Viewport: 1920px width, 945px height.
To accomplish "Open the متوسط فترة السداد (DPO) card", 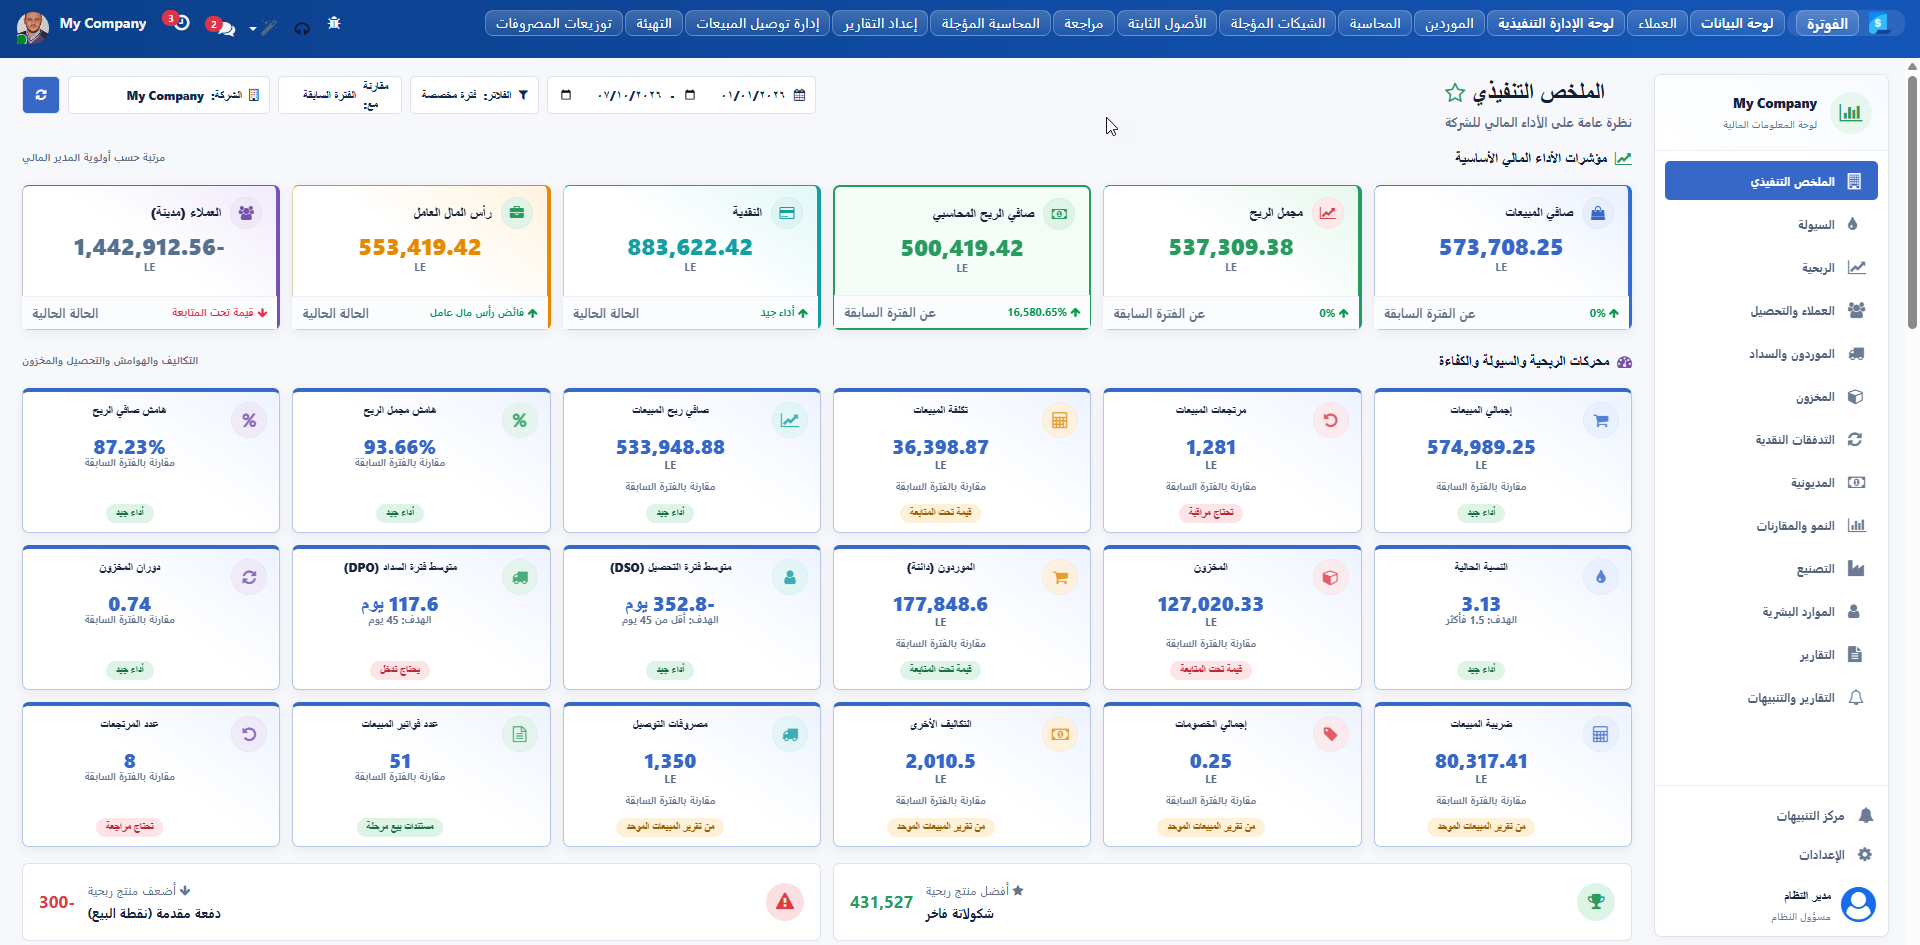I will click(x=421, y=617).
